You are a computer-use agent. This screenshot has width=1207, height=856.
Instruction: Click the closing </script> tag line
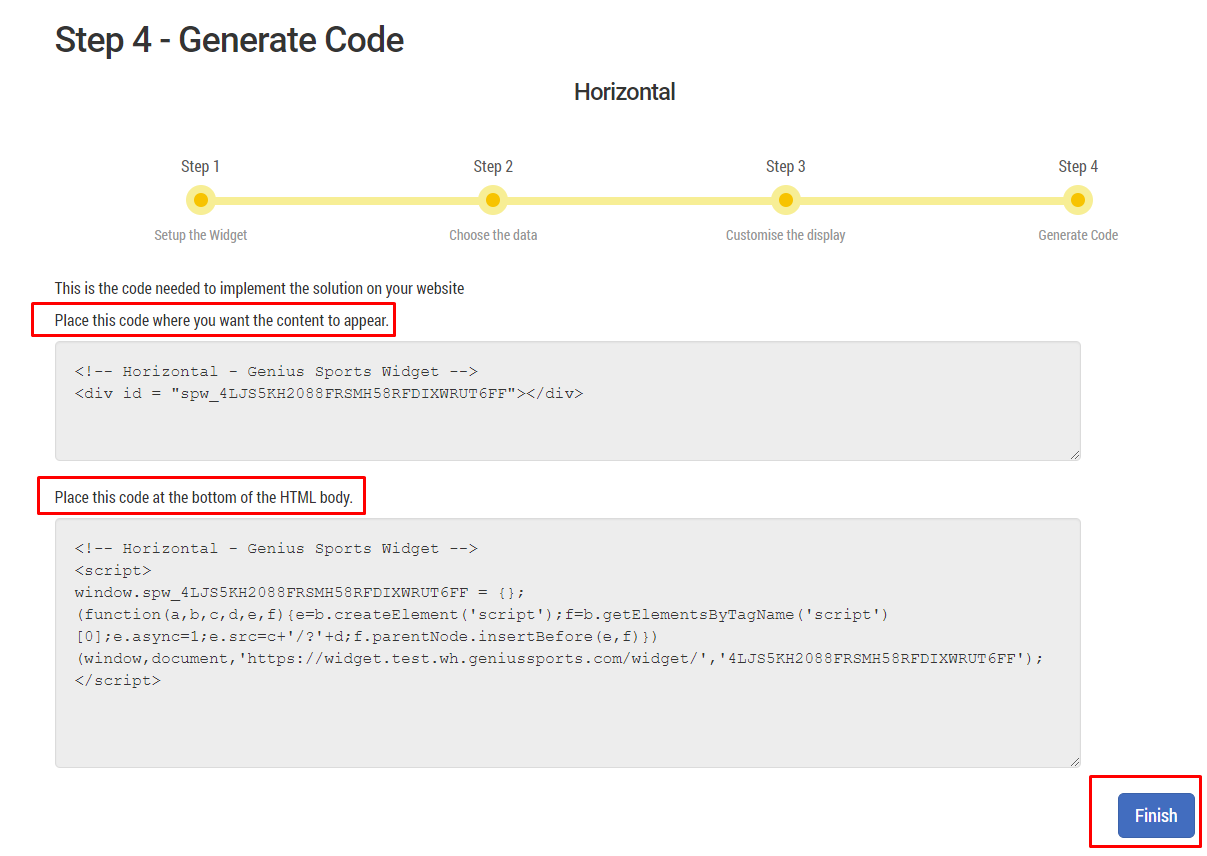pyautogui.click(x=117, y=680)
